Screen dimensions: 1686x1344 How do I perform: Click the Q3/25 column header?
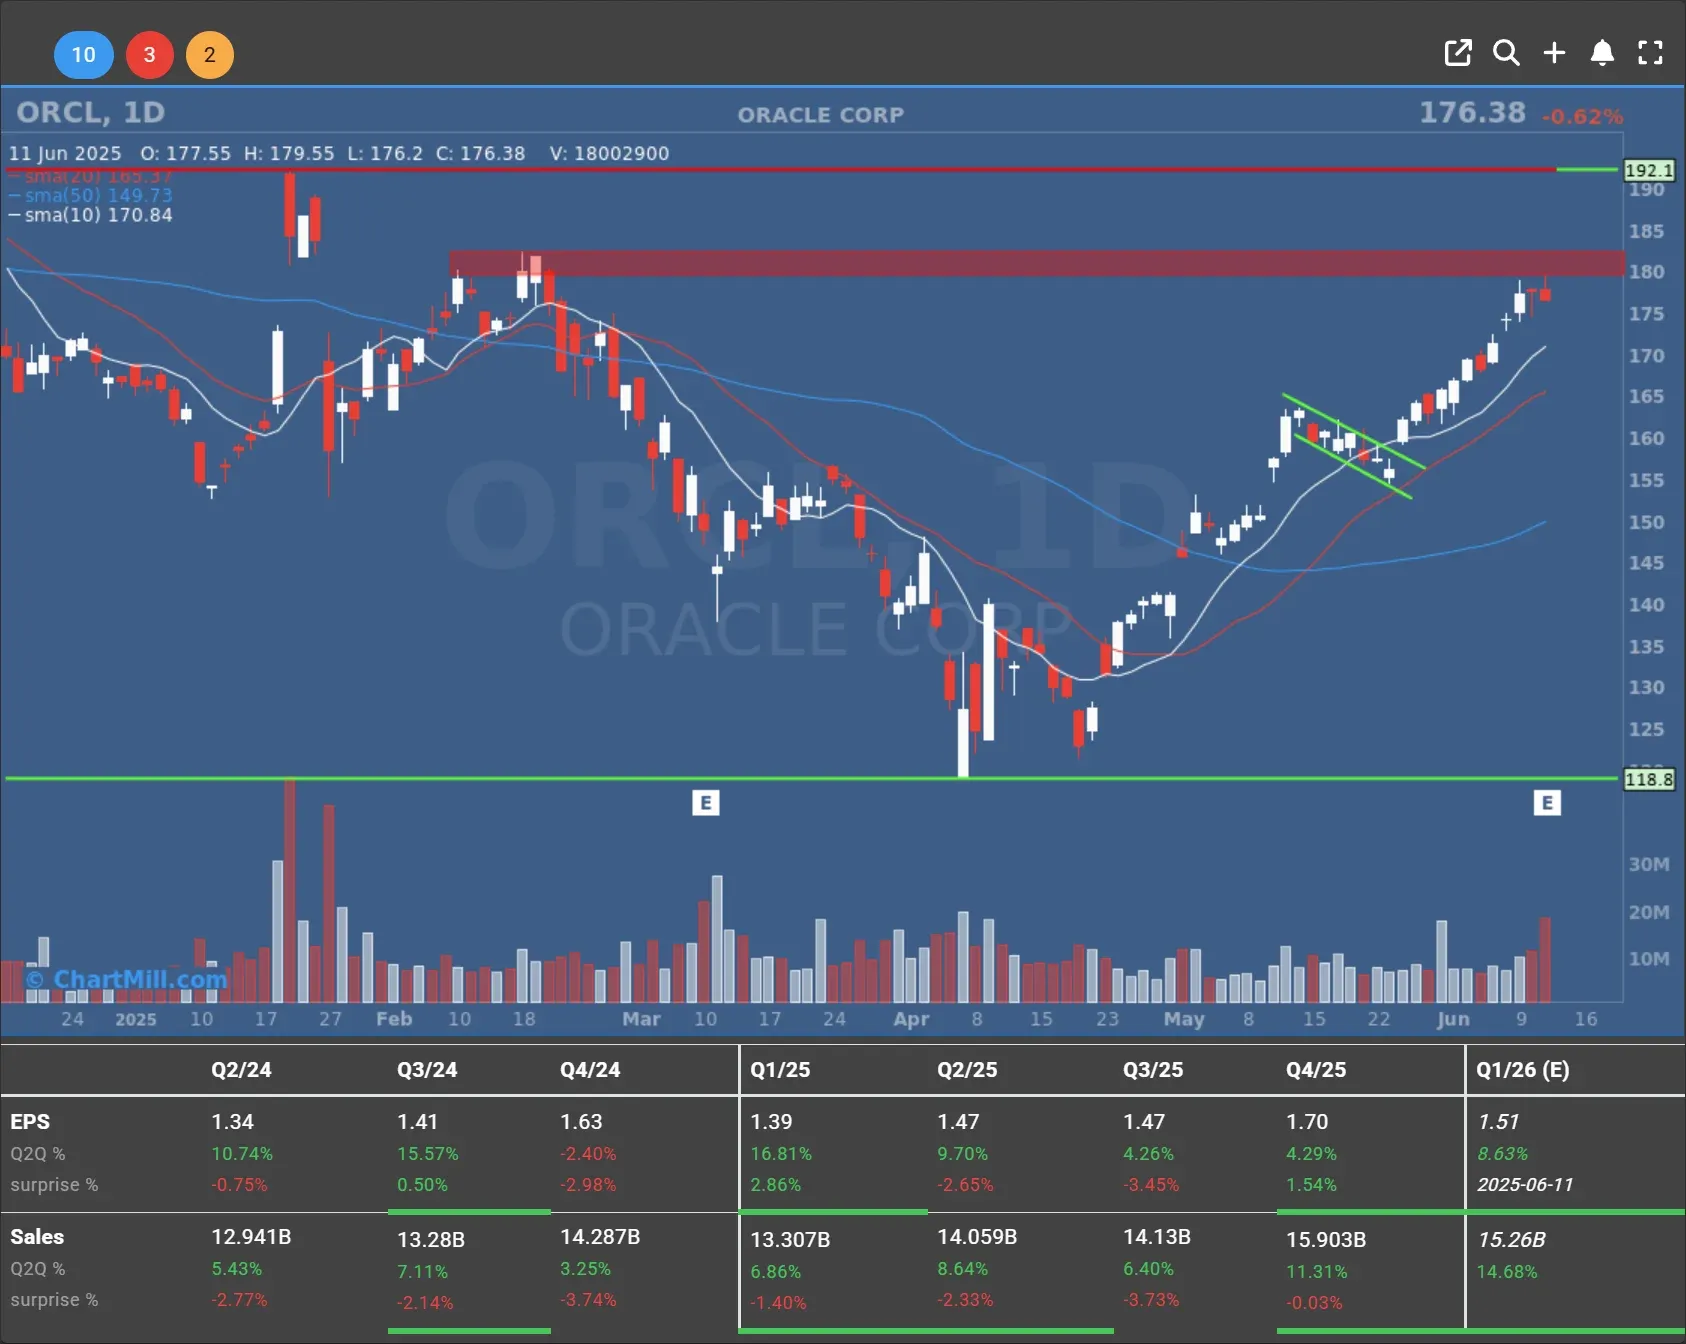pos(1153,1069)
